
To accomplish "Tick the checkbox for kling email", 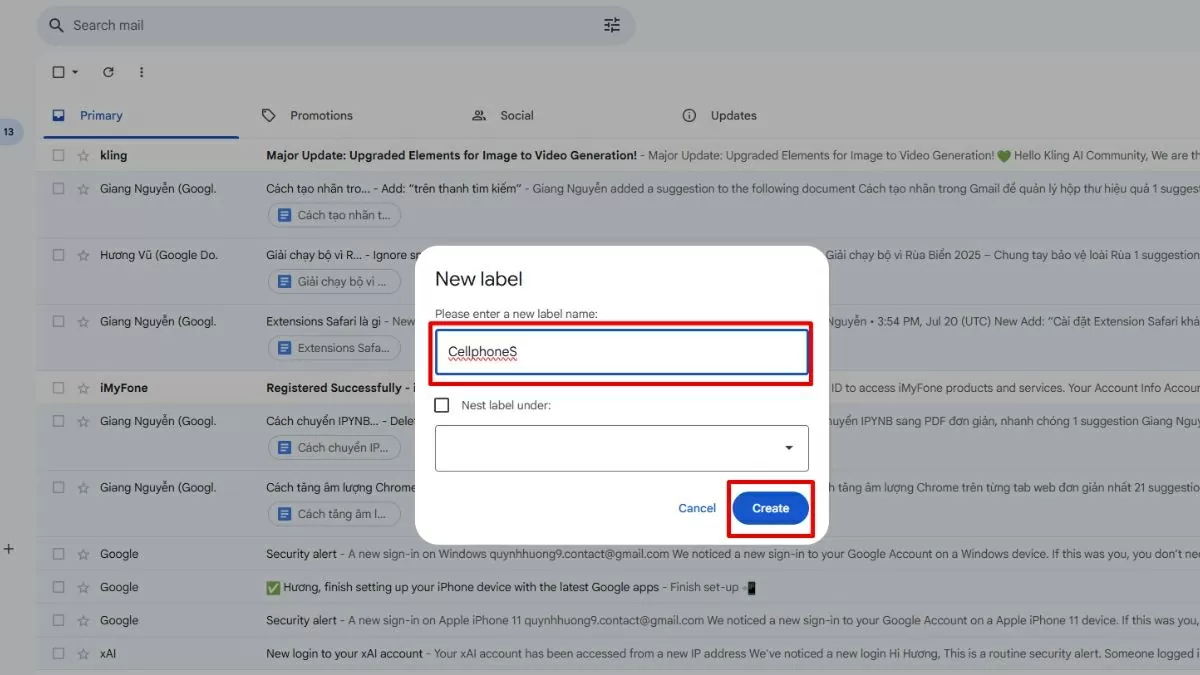I will [x=58, y=156].
